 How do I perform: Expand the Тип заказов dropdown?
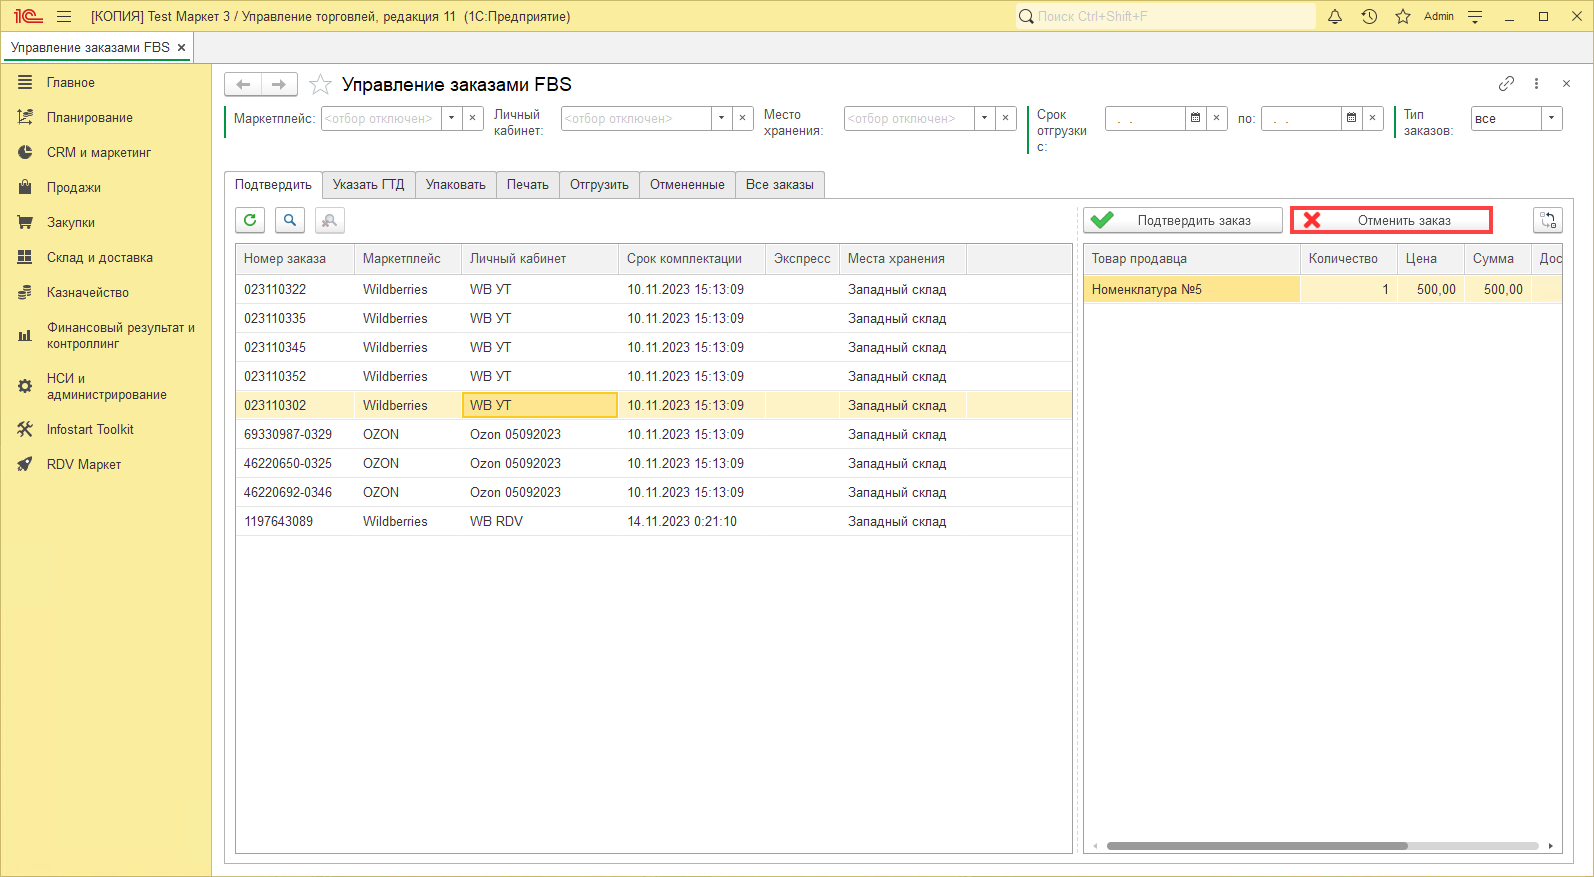[1552, 118]
